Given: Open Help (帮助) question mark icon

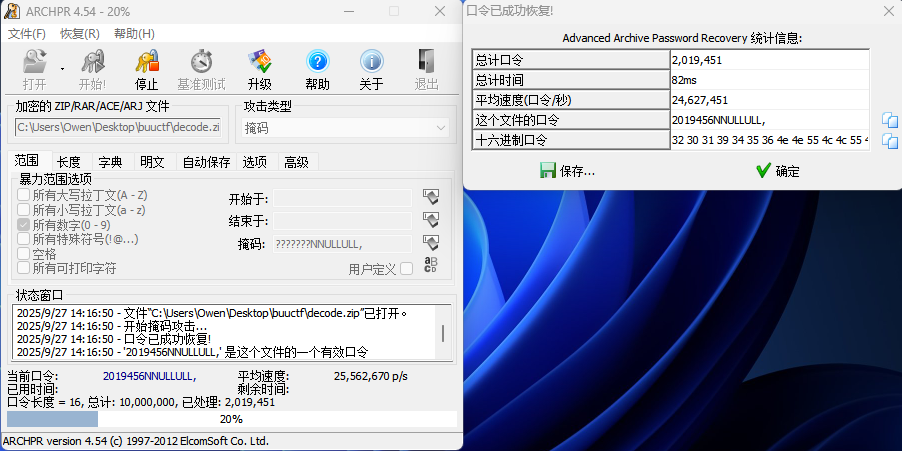Looking at the screenshot, I should pos(318,61).
